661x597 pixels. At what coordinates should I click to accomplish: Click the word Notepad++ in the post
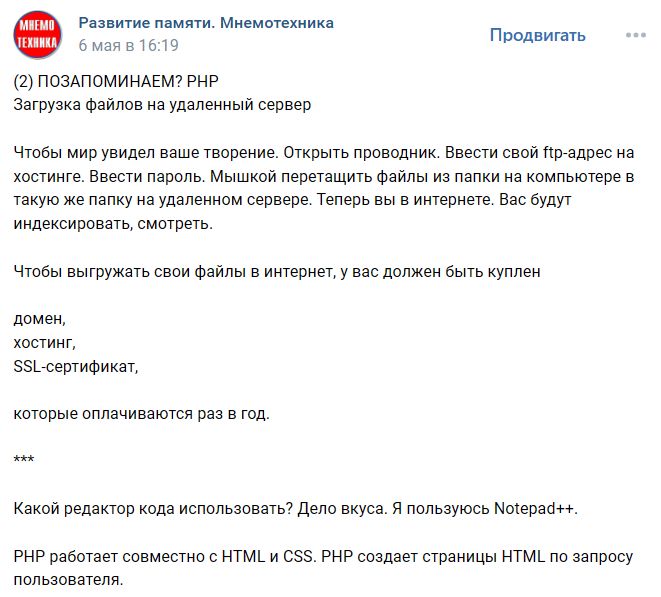(x=535, y=508)
